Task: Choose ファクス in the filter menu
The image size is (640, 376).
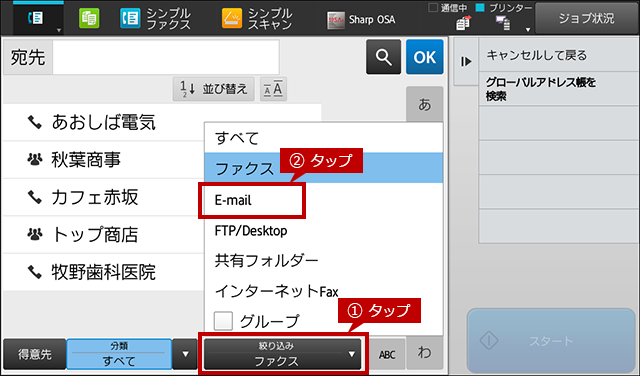Action: pos(323,168)
